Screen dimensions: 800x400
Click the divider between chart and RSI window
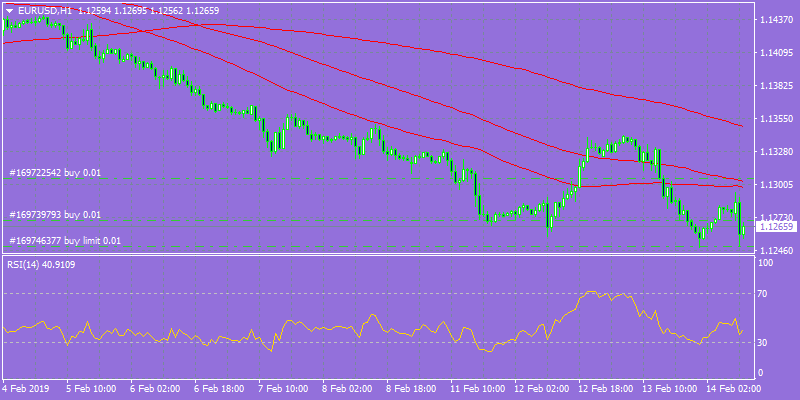coord(378,255)
